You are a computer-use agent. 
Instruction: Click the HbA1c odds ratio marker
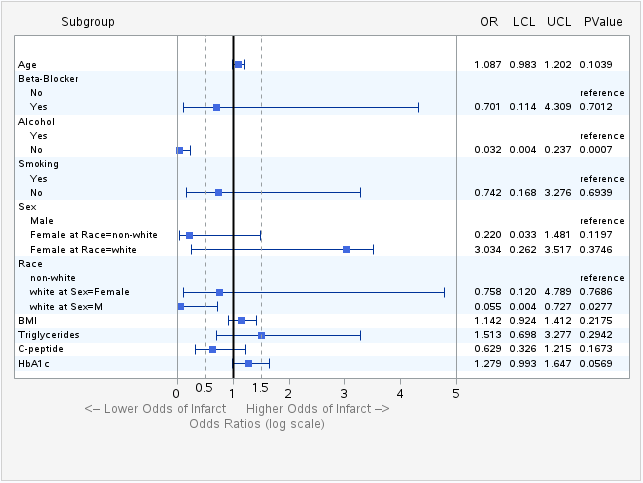(248, 363)
